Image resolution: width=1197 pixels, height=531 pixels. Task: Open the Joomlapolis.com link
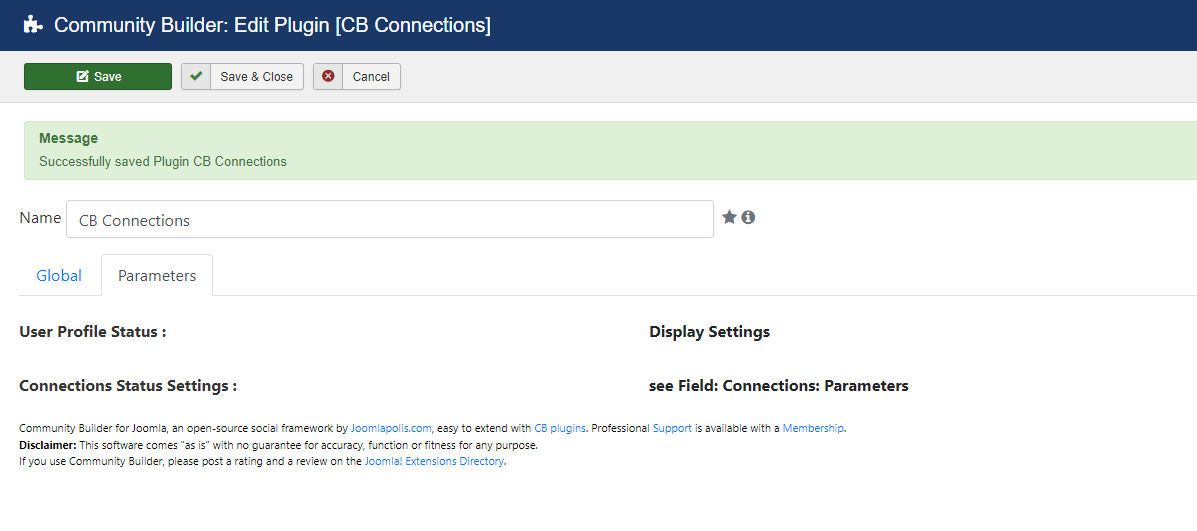pos(392,428)
